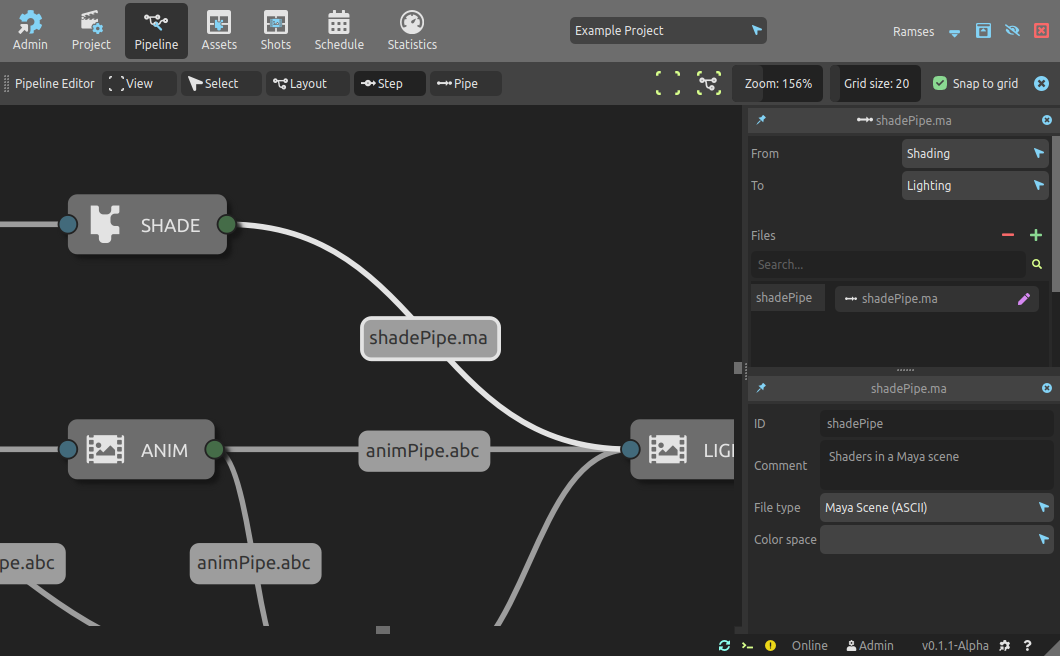Open the From step dropdown showing Shading
The image size is (1060, 656).
975,153
